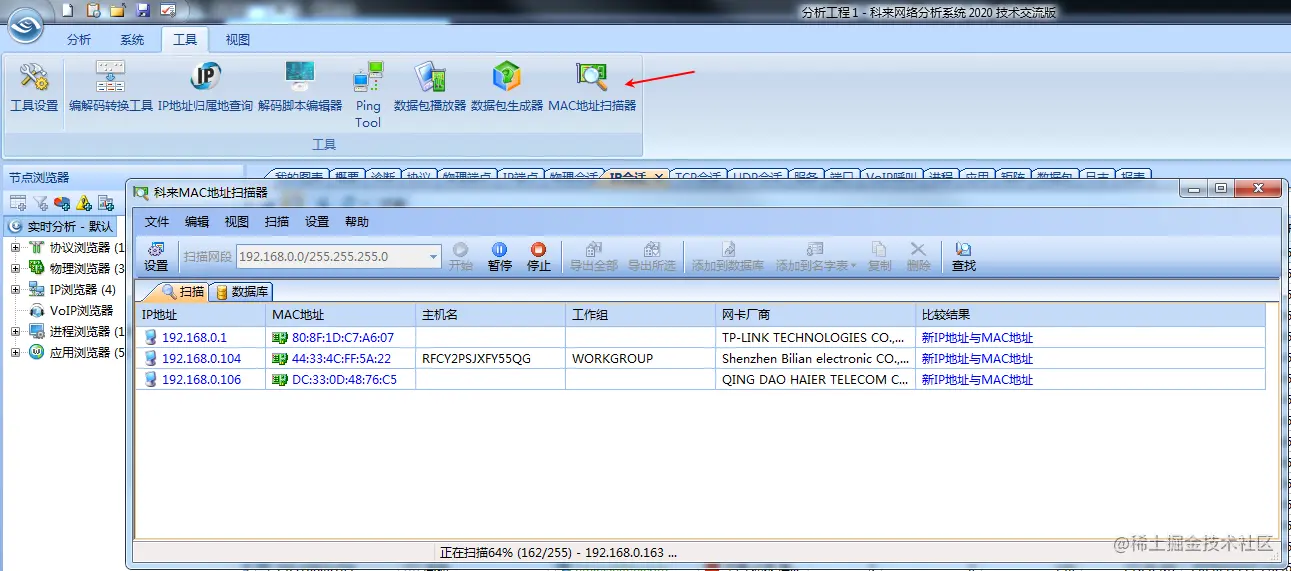The height and width of the screenshot is (571, 1291).
Task: Switch to the 数据库 tab
Action: pos(241,292)
